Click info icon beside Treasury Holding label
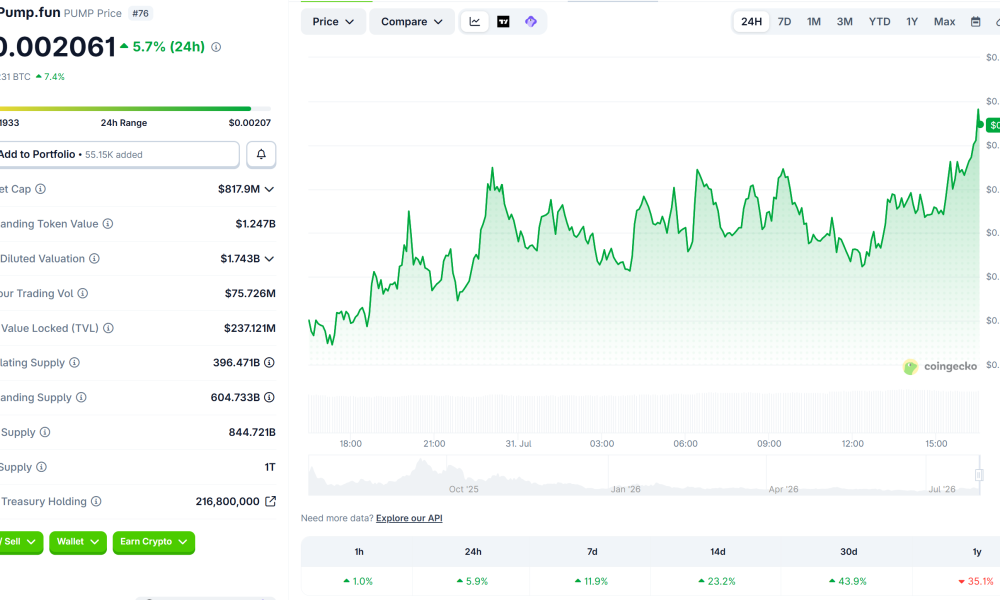 click(96, 501)
